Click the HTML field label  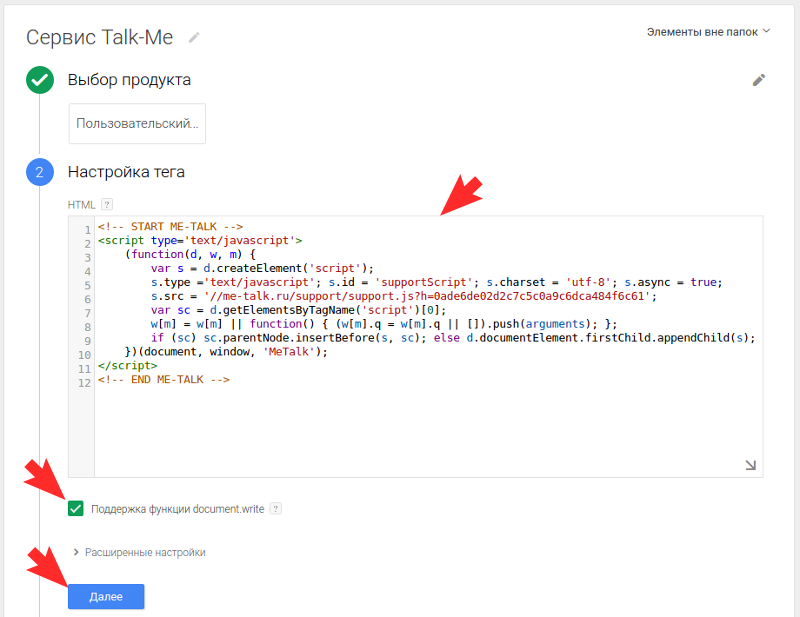click(x=82, y=205)
